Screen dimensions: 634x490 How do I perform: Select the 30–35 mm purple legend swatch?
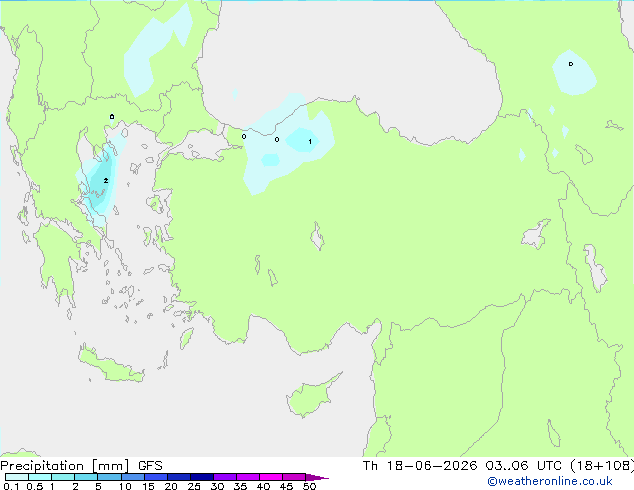coord(224,477)
